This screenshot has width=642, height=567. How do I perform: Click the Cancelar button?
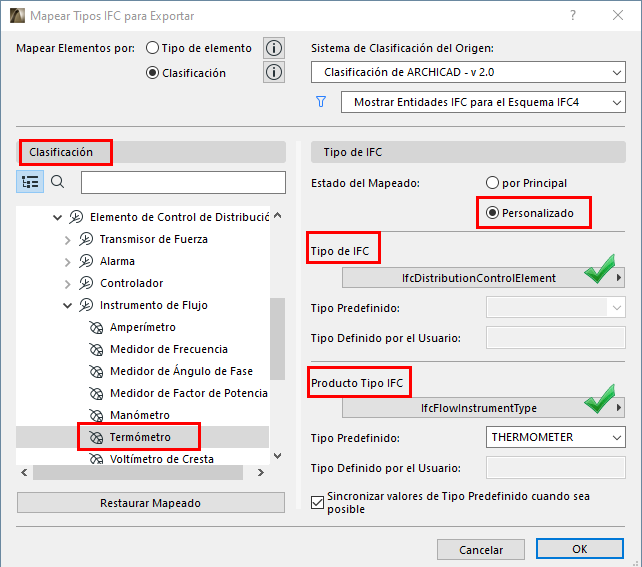481,549
